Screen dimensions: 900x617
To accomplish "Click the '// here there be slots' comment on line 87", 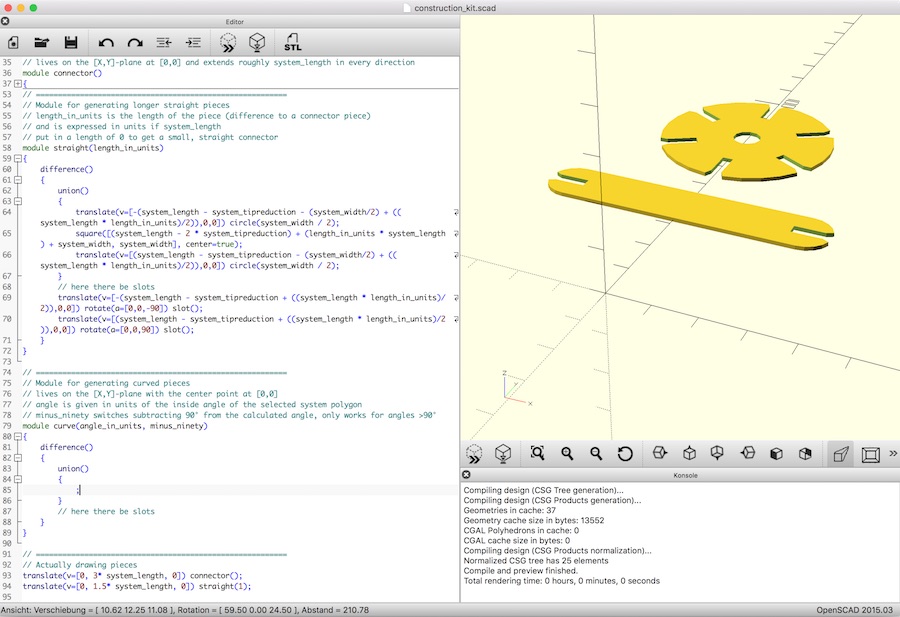I will click(106, 511).
